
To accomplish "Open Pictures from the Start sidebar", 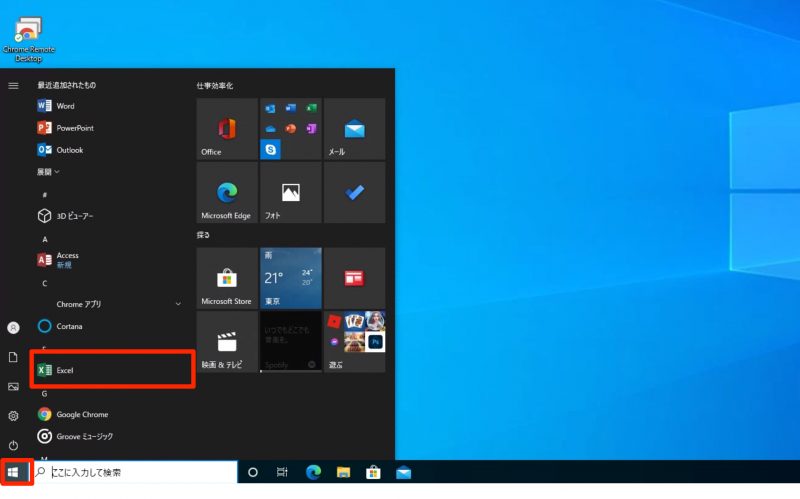I will [x=13, y=387].
